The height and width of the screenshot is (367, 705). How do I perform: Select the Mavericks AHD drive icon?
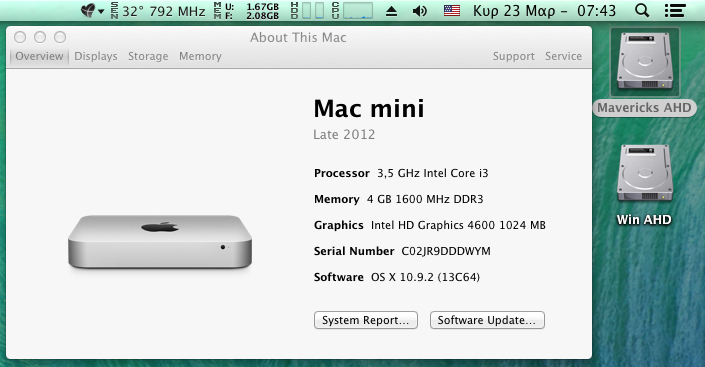coord(644,62)
